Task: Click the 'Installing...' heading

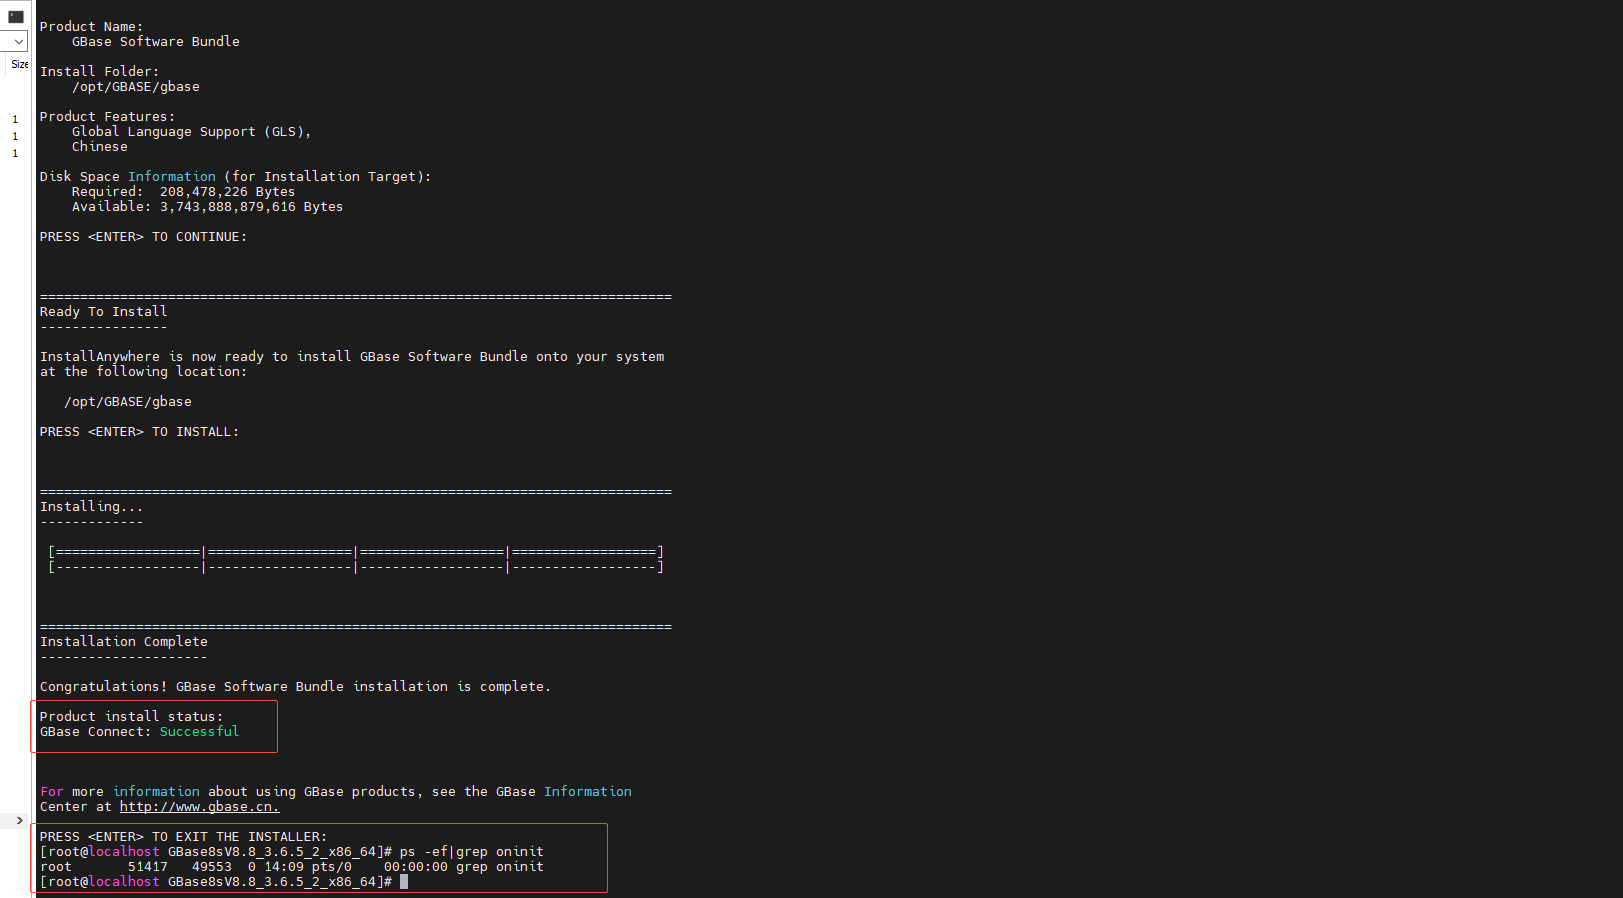Action: coord(91,507)
